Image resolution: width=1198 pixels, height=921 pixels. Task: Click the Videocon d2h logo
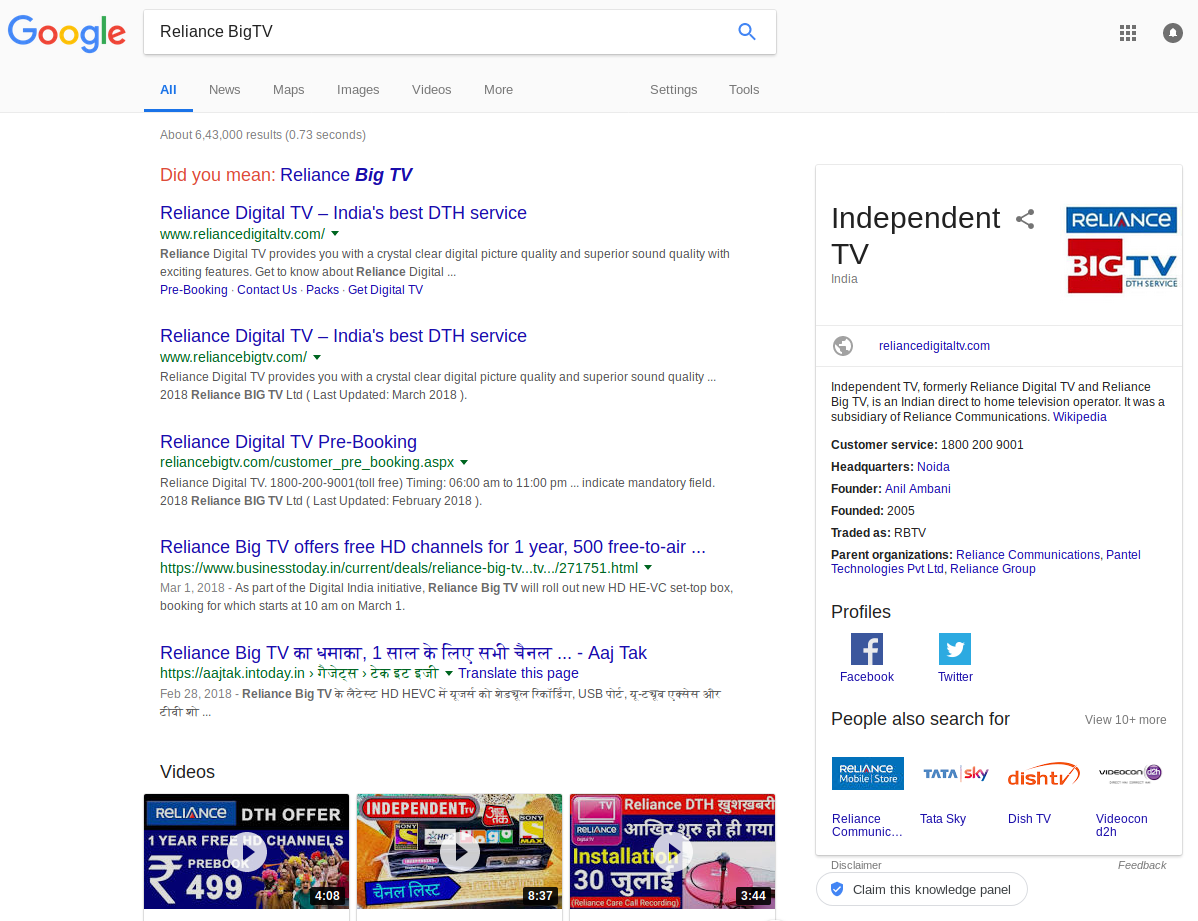coord(1131,773)
